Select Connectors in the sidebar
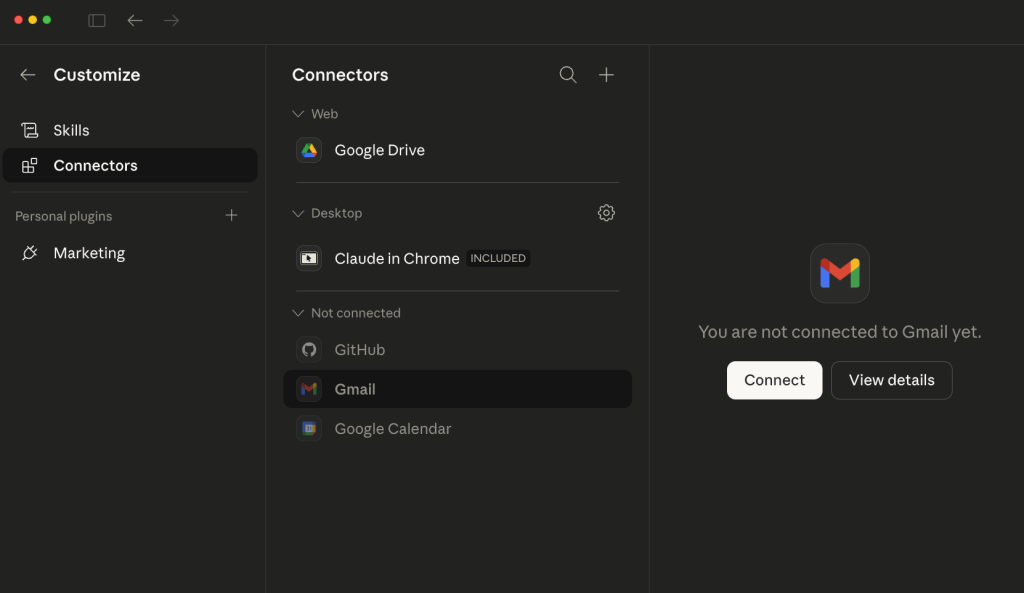This screenshot has width=1024, height=593. click(x=95, y=166)
